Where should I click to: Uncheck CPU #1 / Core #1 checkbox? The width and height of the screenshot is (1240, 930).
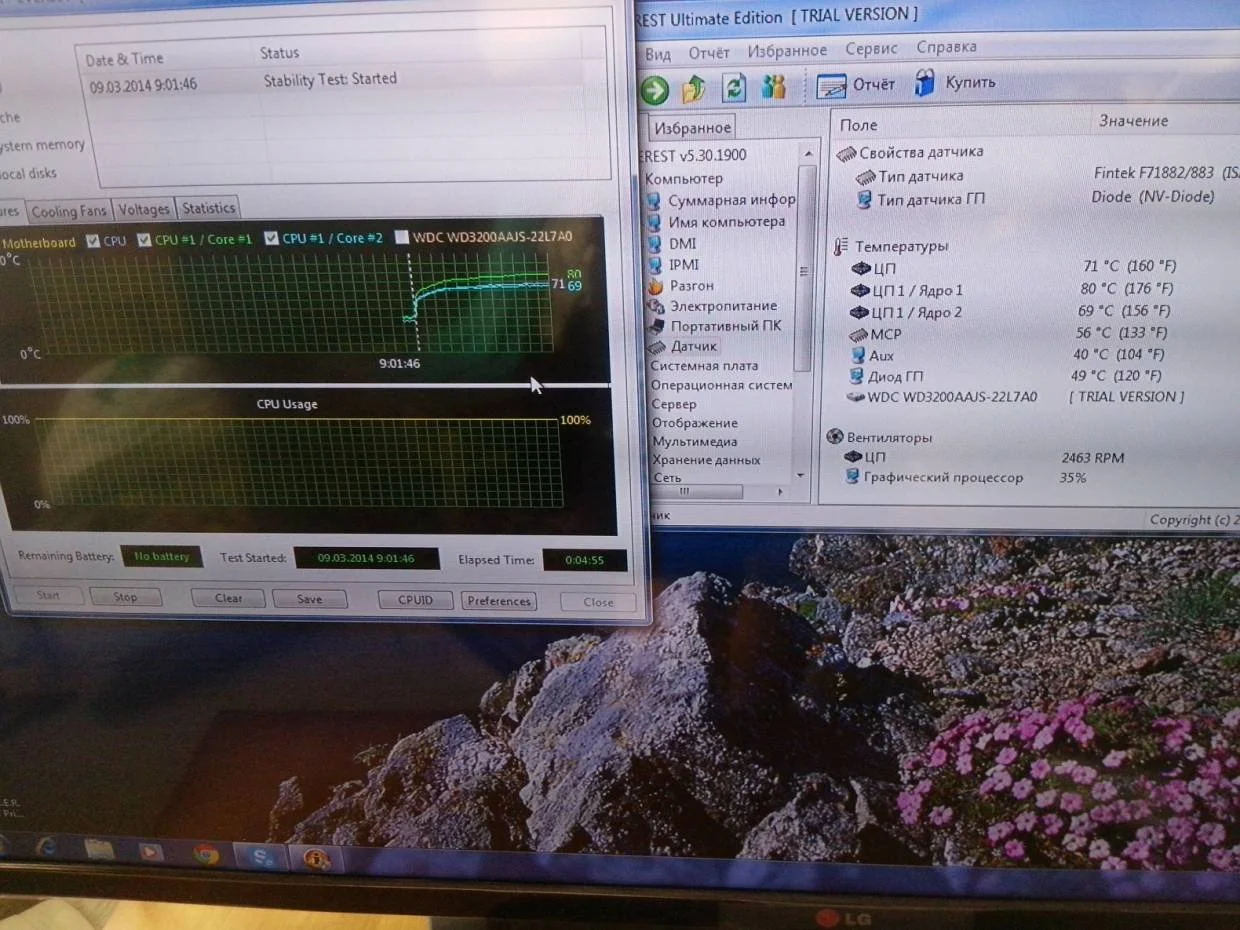point(144,240)
